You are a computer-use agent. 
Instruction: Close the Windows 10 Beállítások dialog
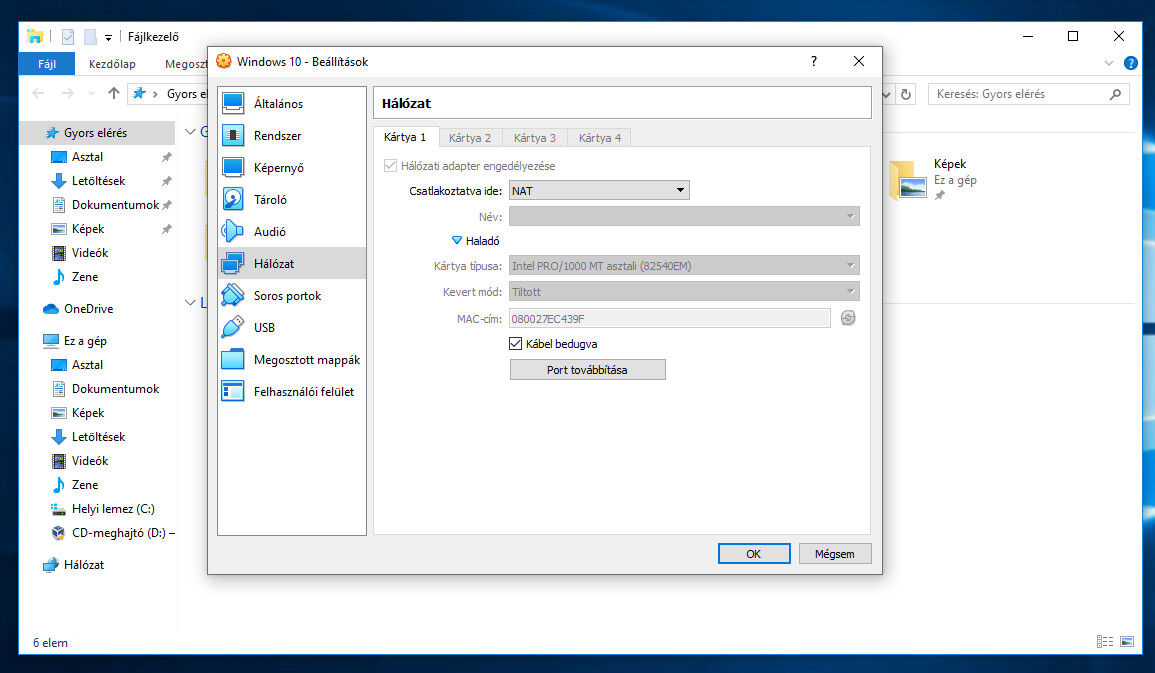coord(859,61)
